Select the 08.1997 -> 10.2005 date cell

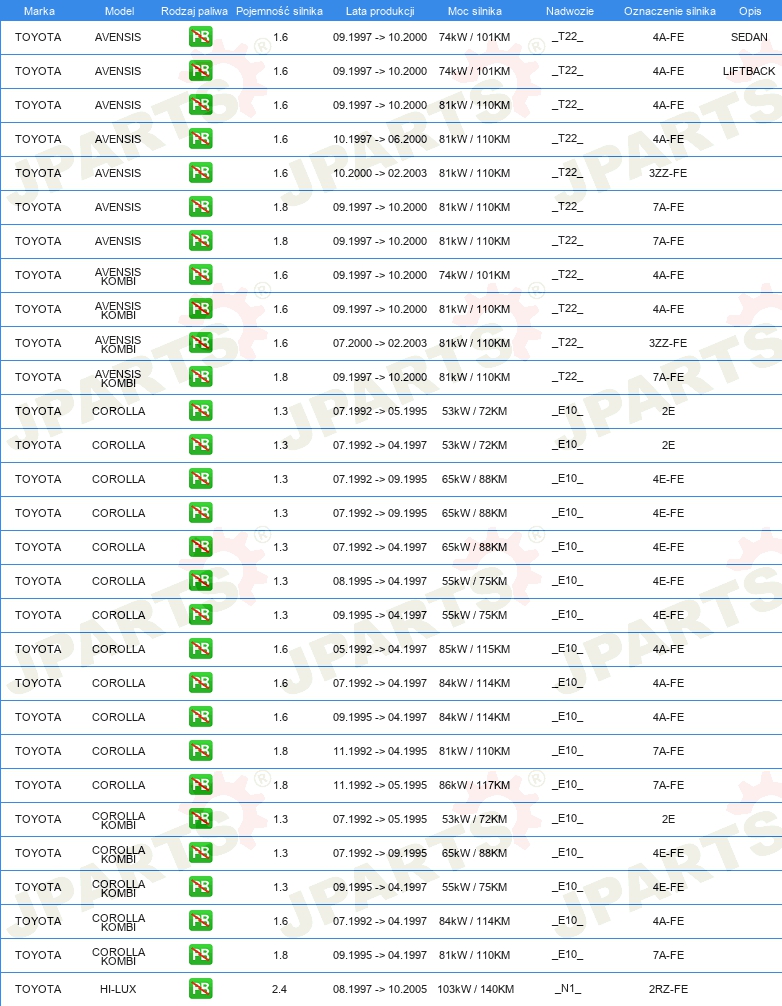coord(380,989)
